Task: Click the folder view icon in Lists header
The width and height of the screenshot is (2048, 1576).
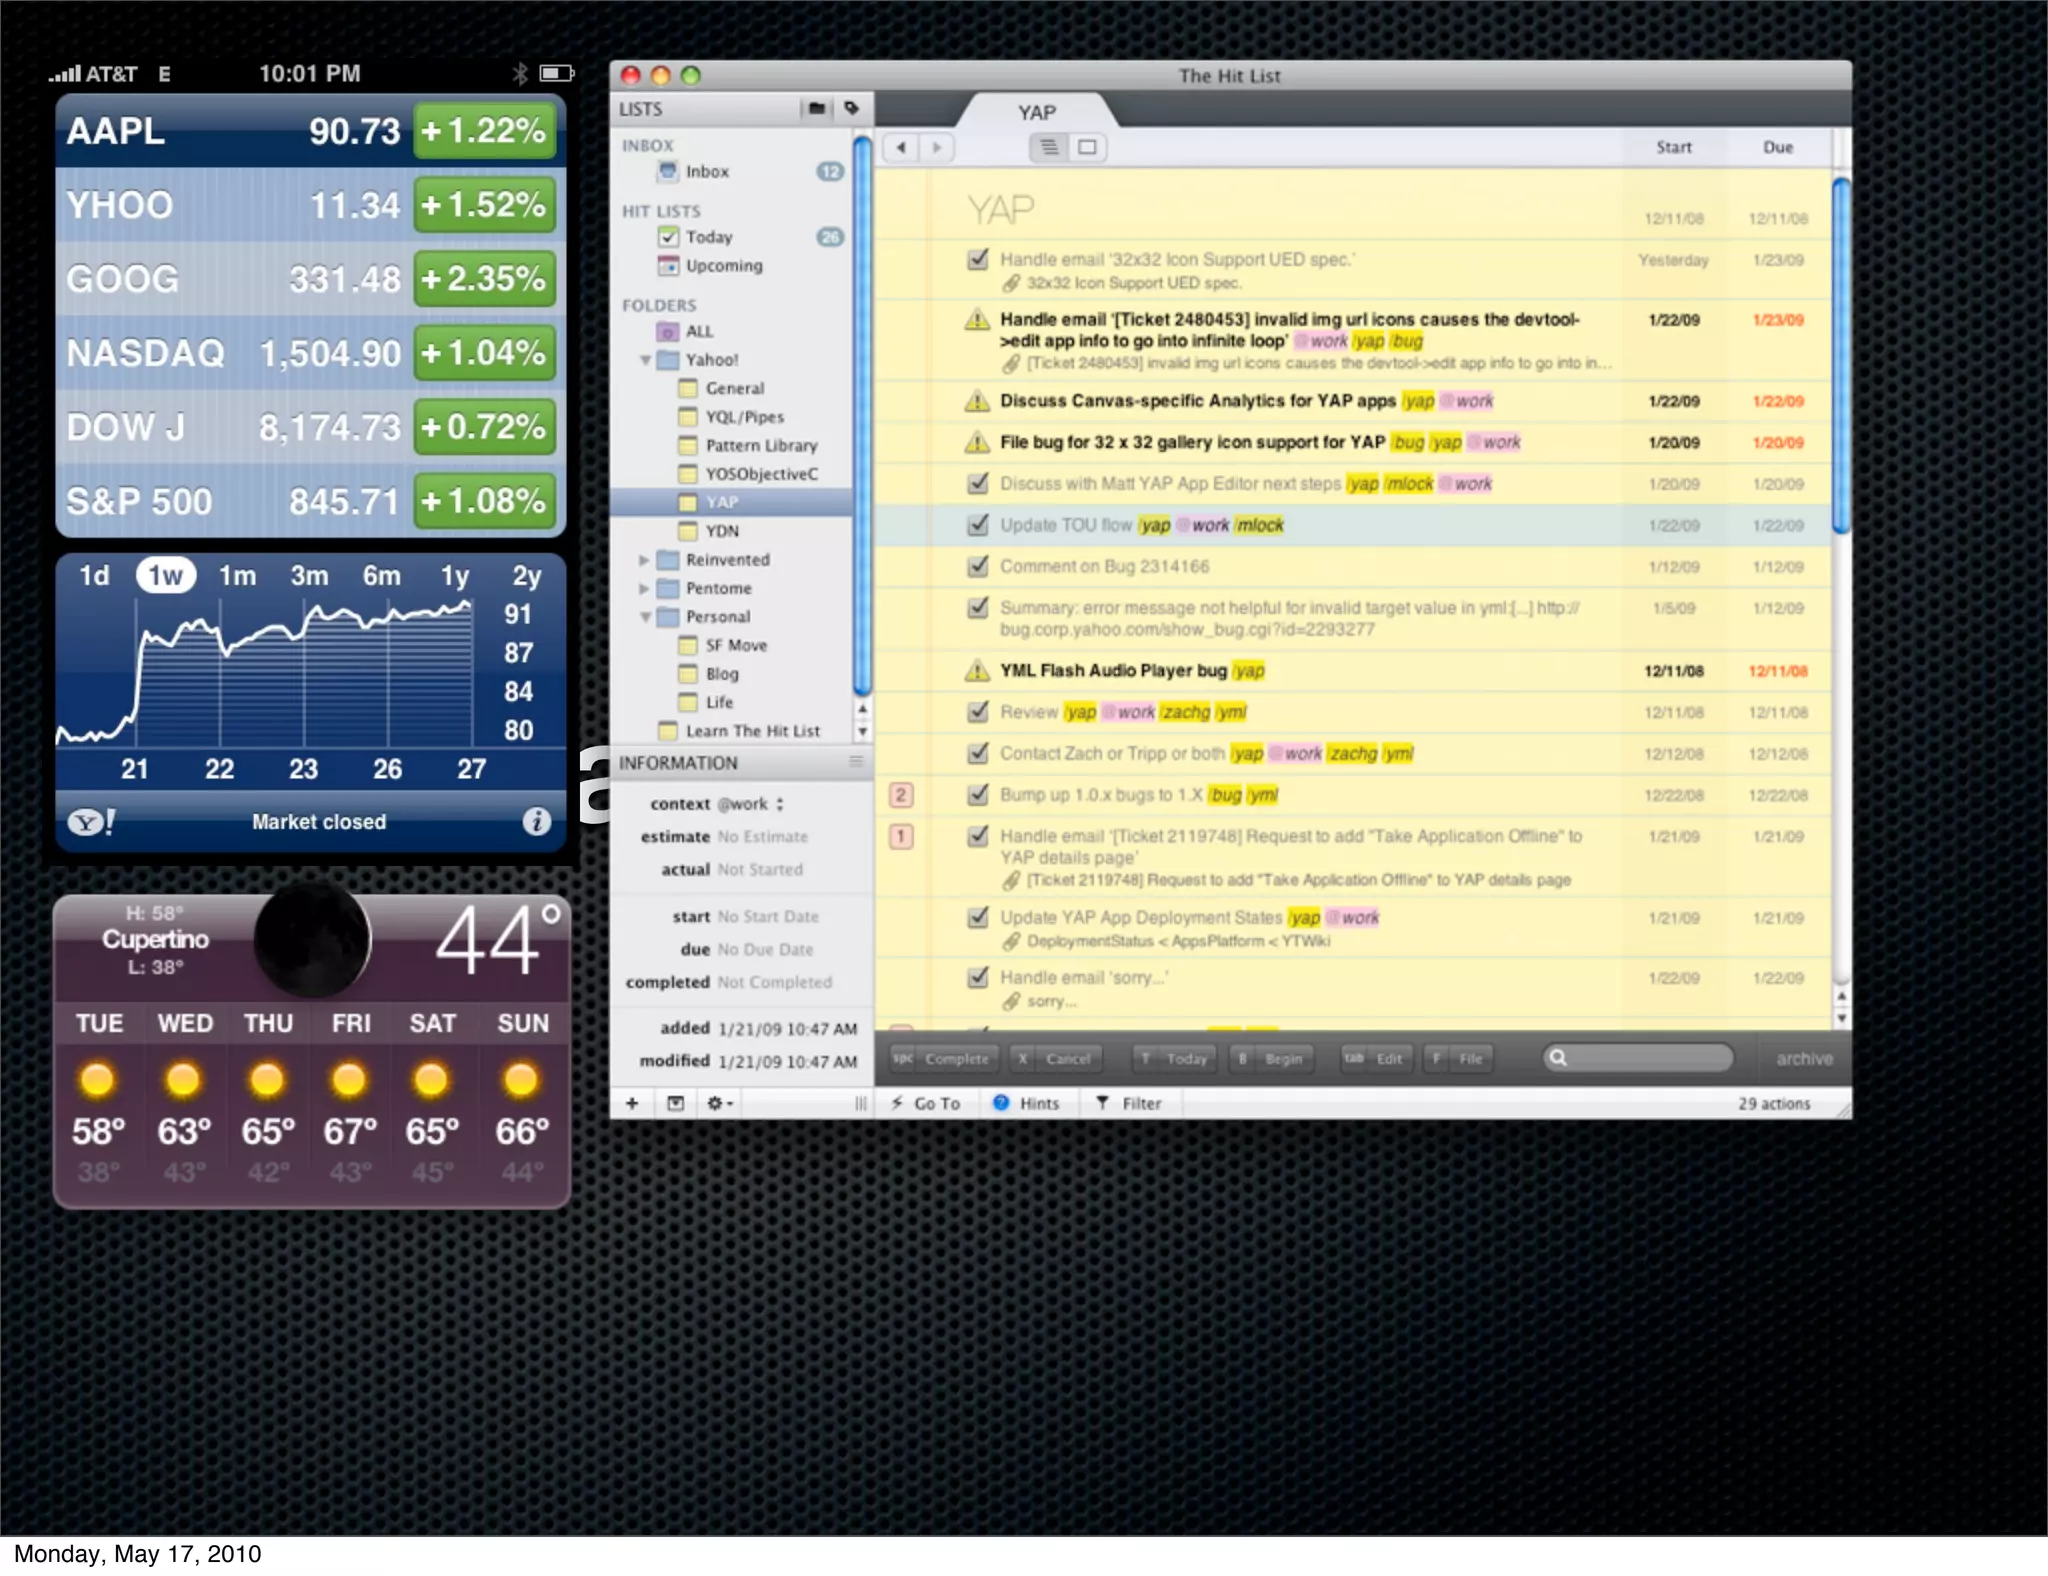Action: click(816, 108)
